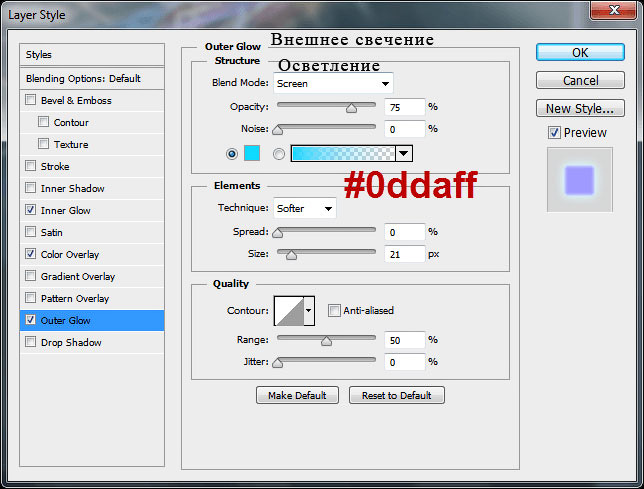Check the Gradient Overlay checkbox
The image size is (644, 489).
(x=30, y=276)
